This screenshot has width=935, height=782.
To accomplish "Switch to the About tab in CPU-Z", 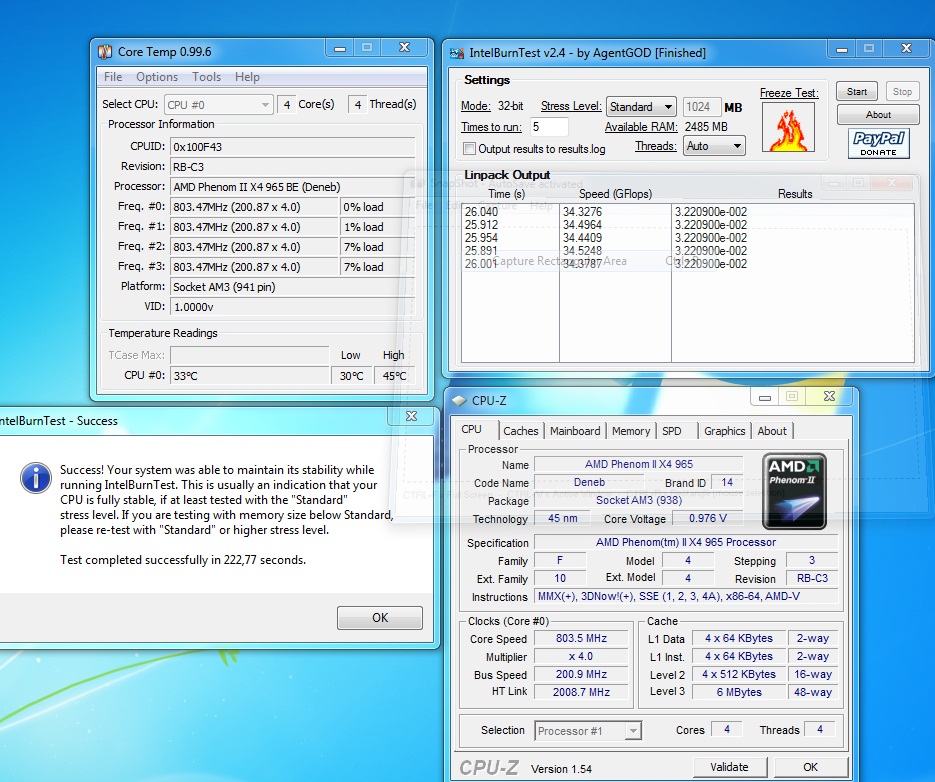I will 772,431.
